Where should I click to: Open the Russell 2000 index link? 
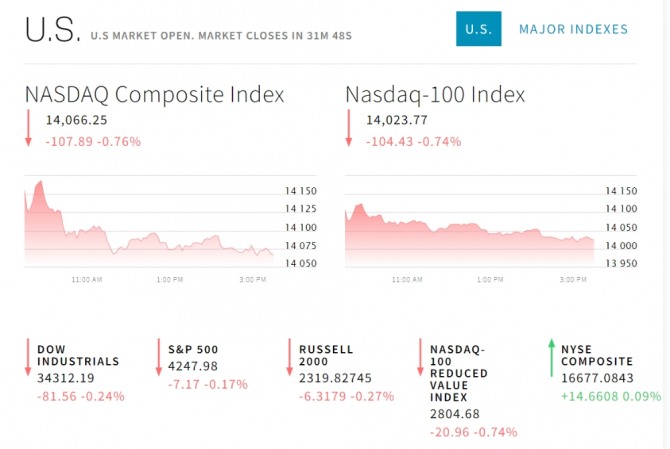(326, 355)
